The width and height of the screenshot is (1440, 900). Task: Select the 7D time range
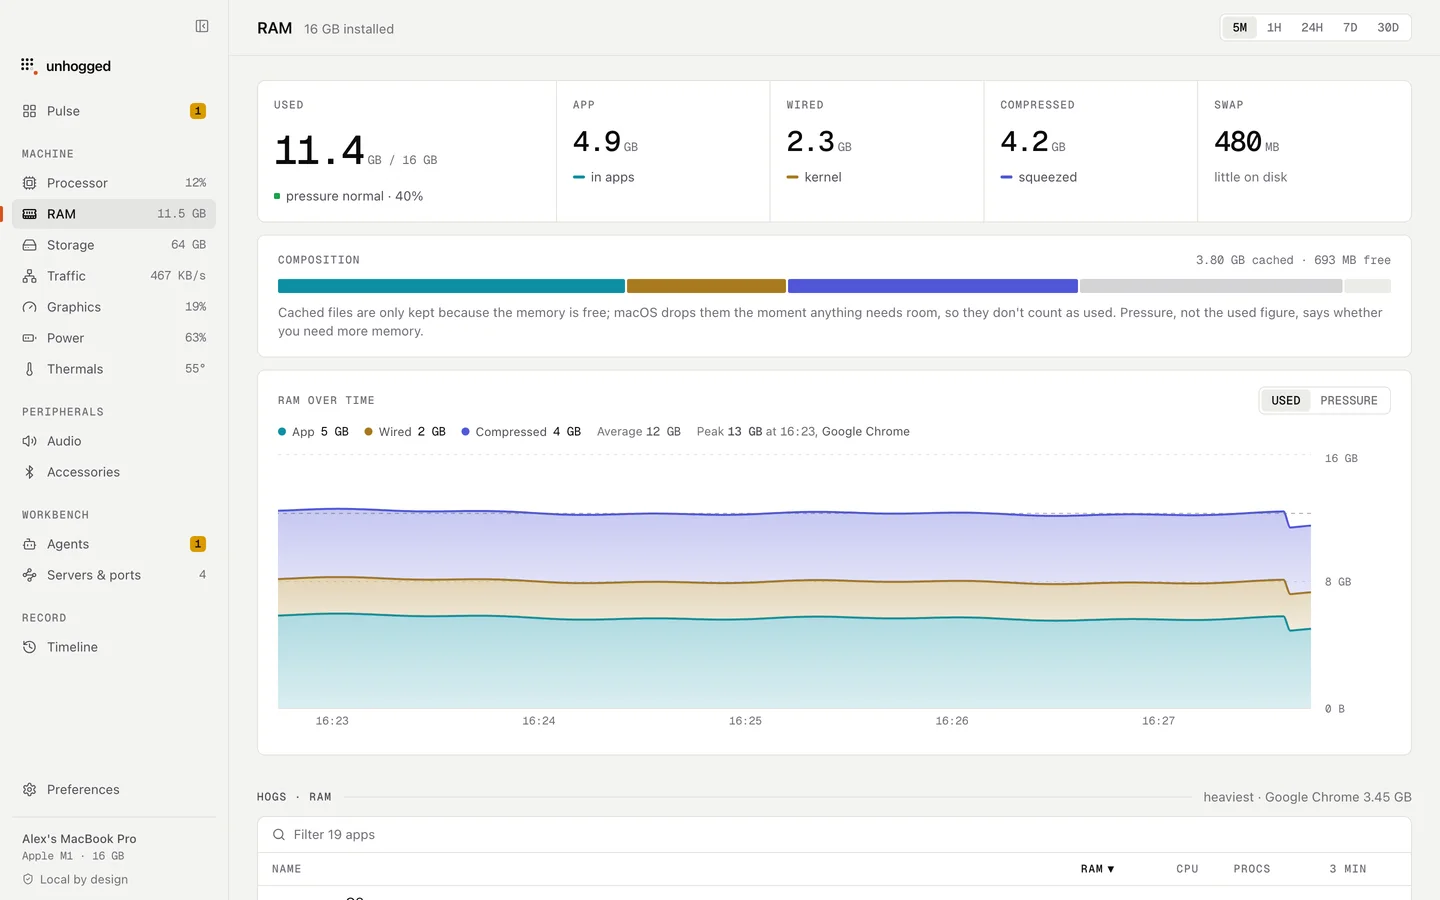tap(1350, 27)
